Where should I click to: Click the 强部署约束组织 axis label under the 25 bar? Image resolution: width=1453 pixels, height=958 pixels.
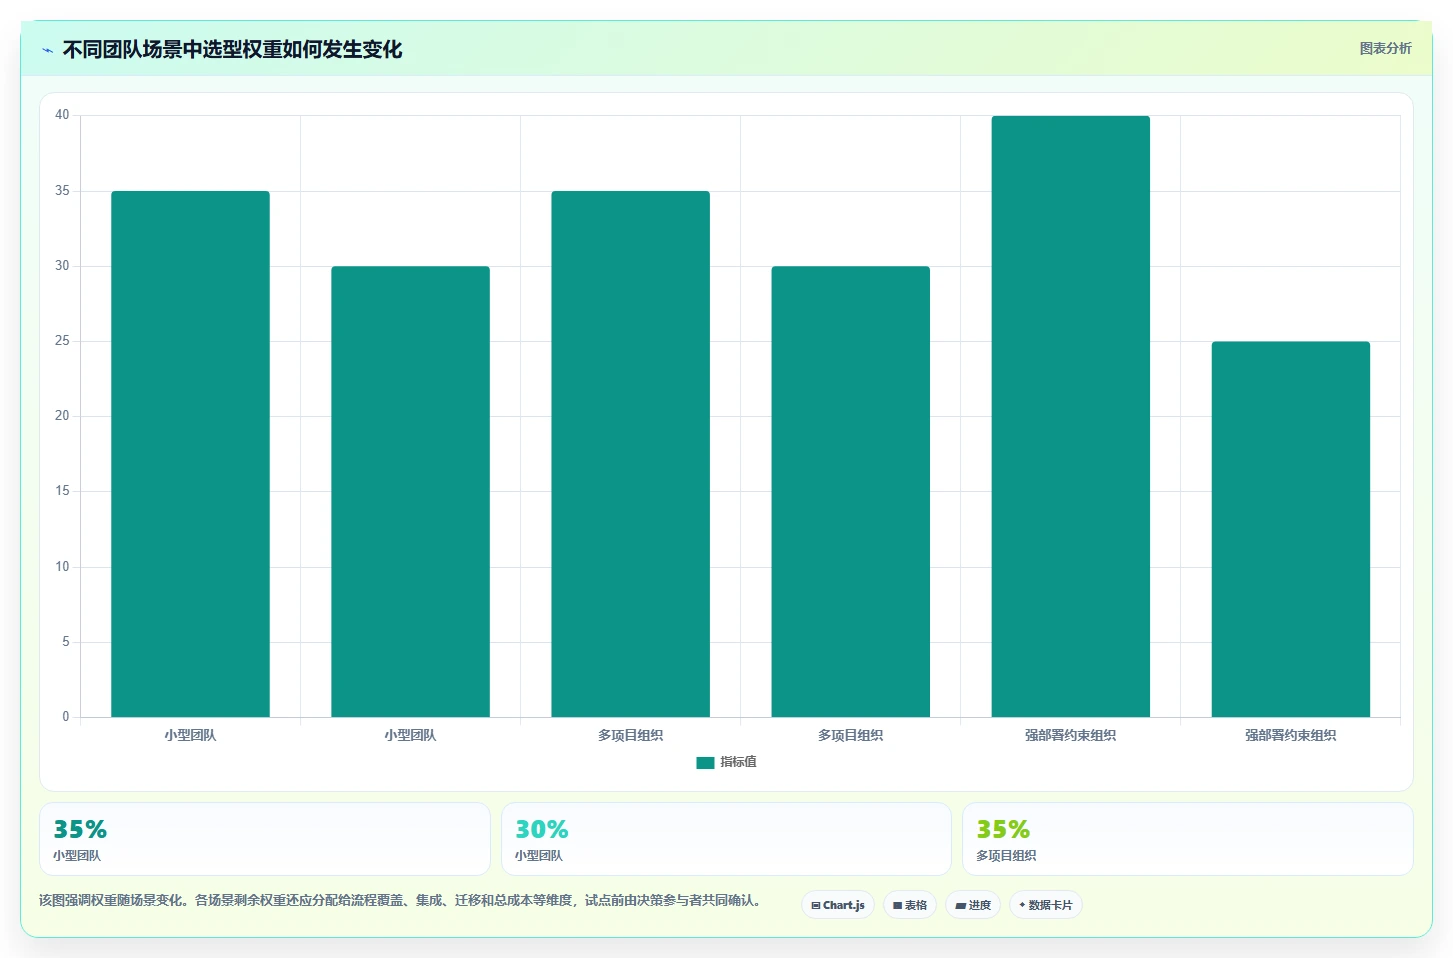coord(1290,735)
